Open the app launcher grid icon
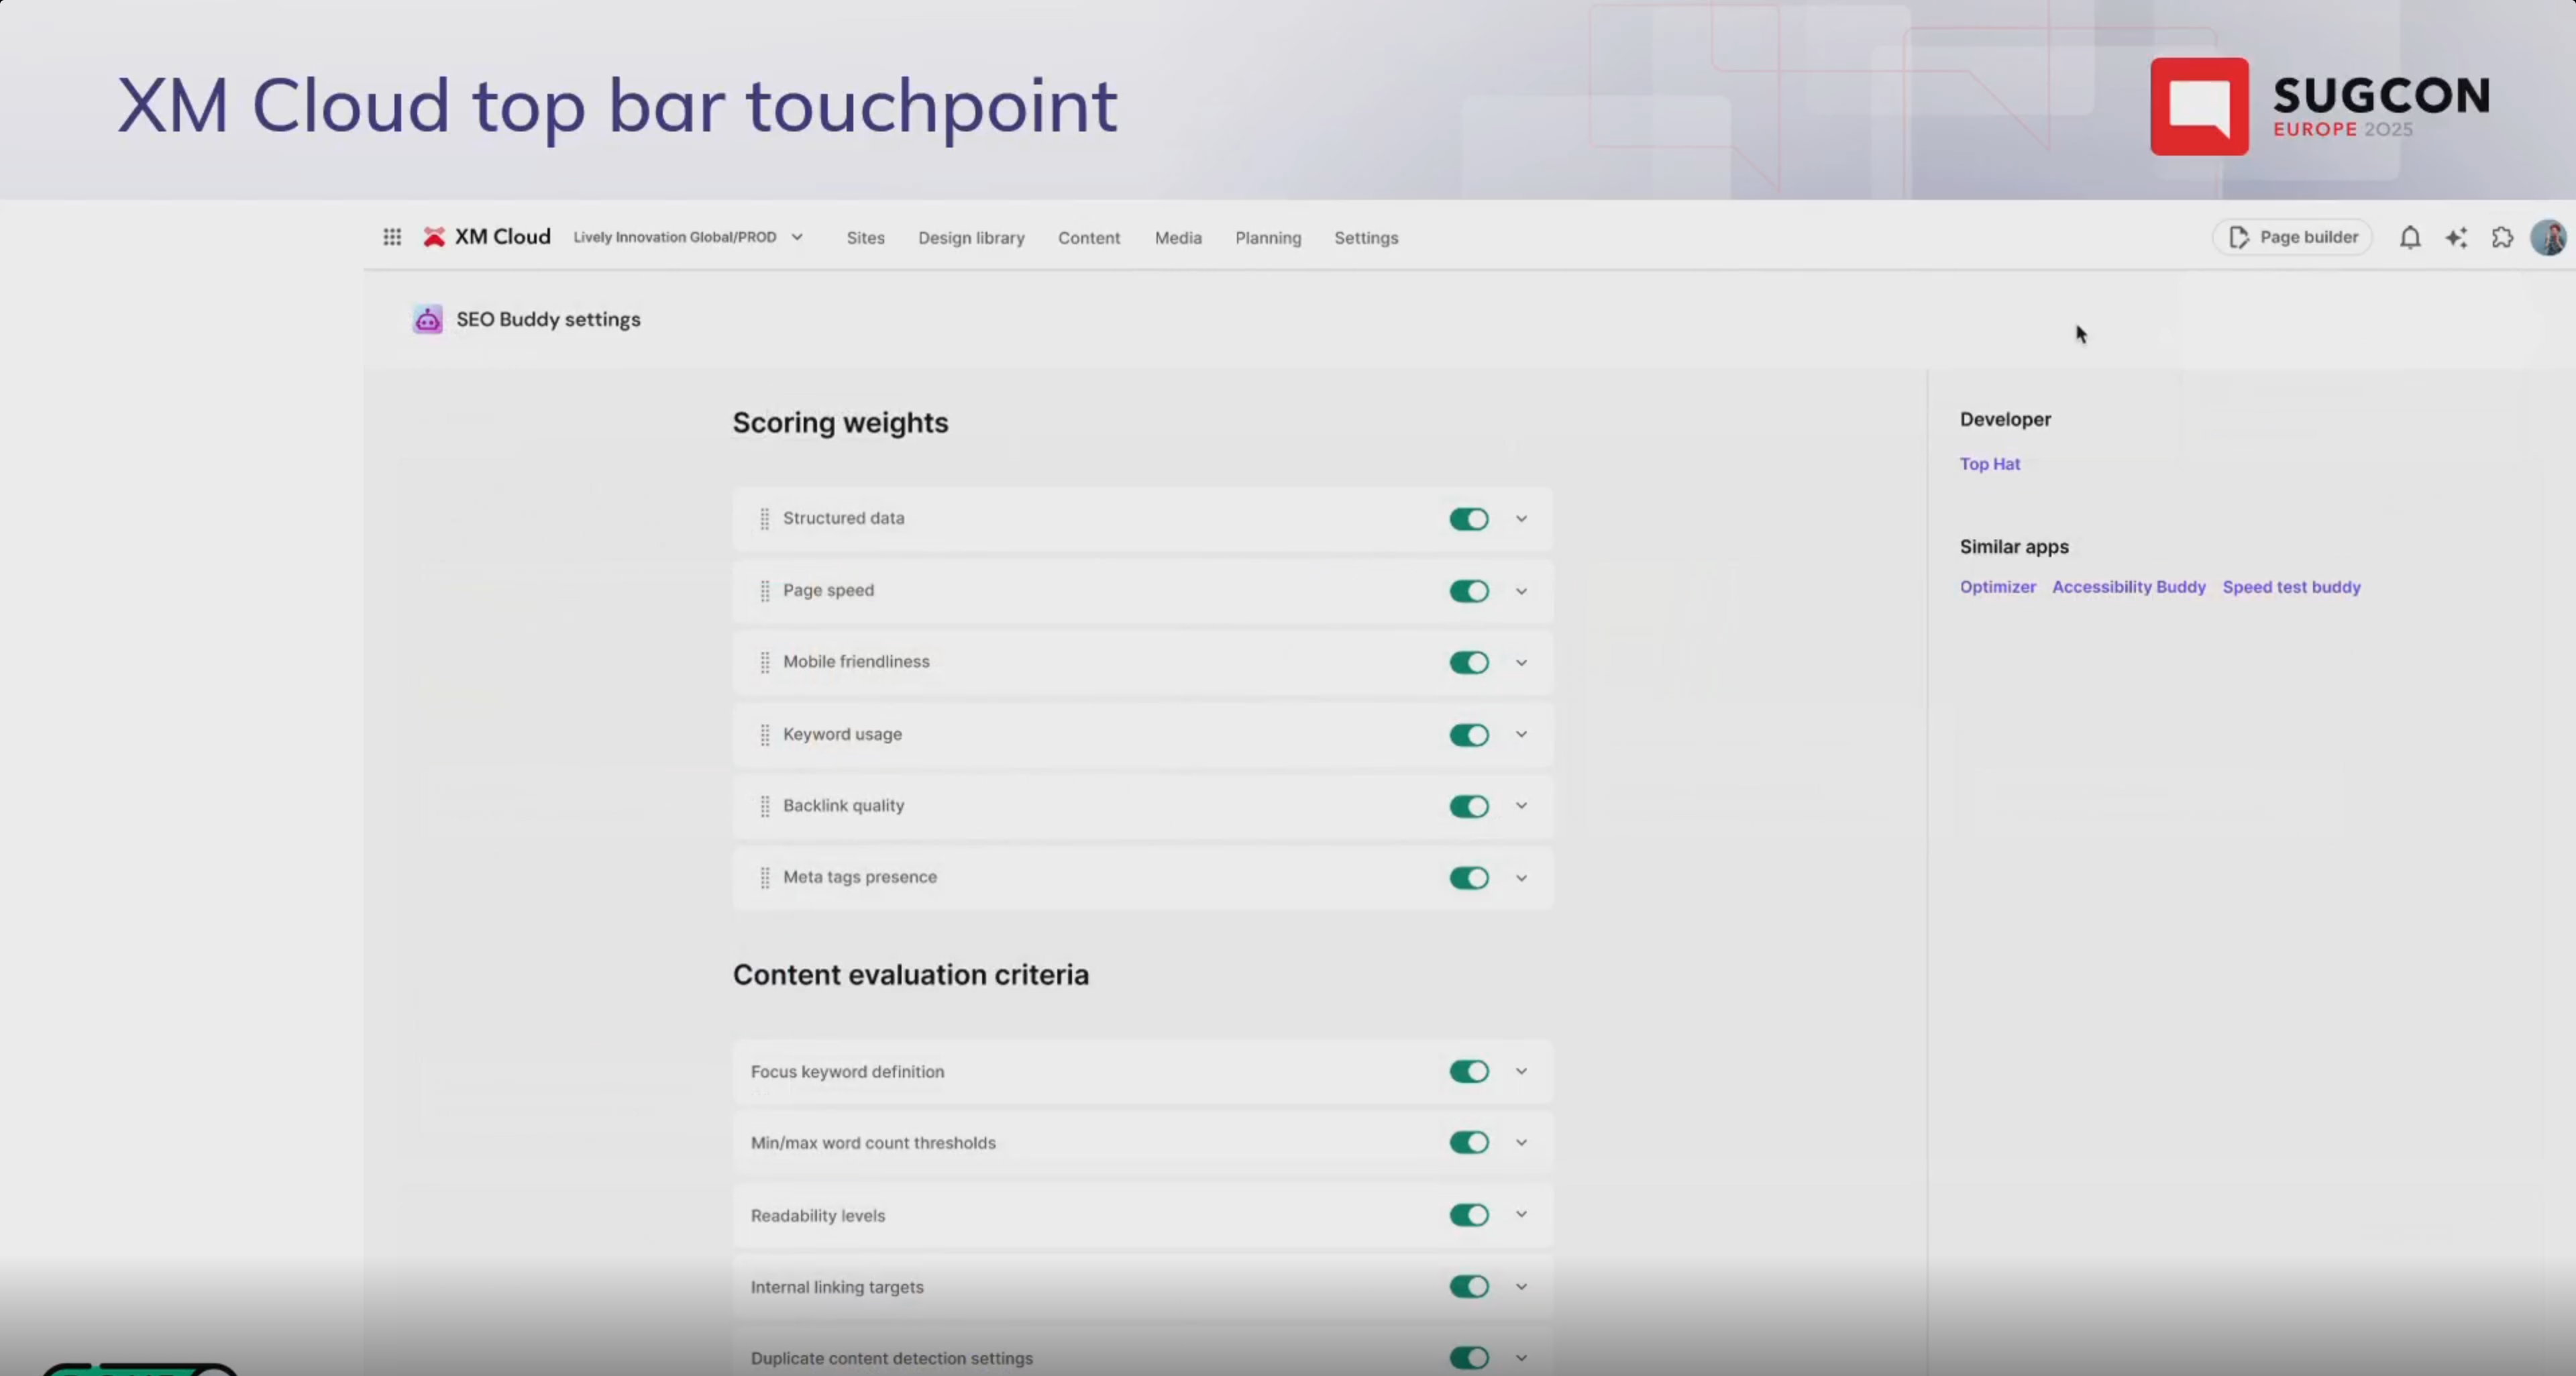The width and height of the screenshot is (2576, 1376). point(392,237)
